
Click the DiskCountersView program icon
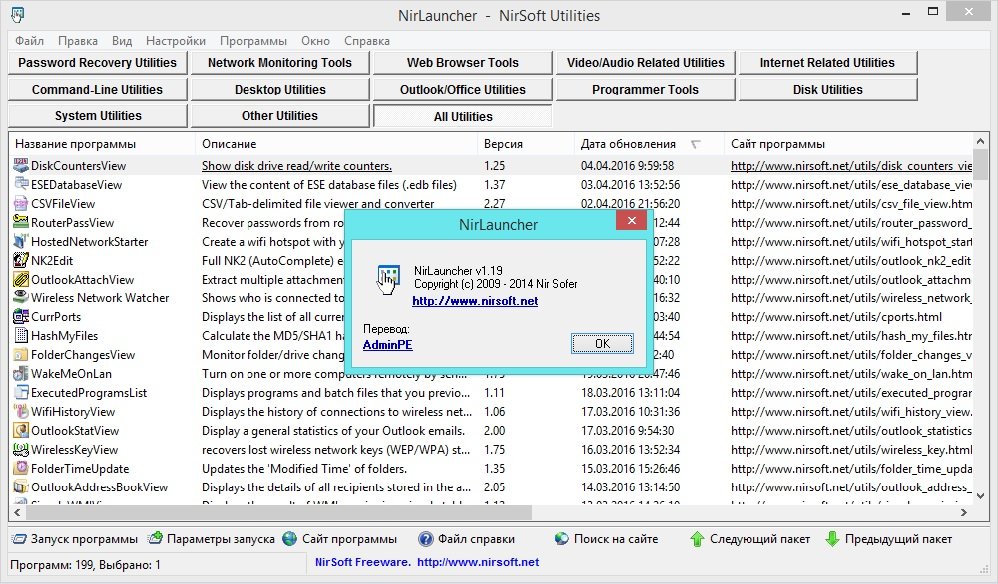(x=20, y=166)
